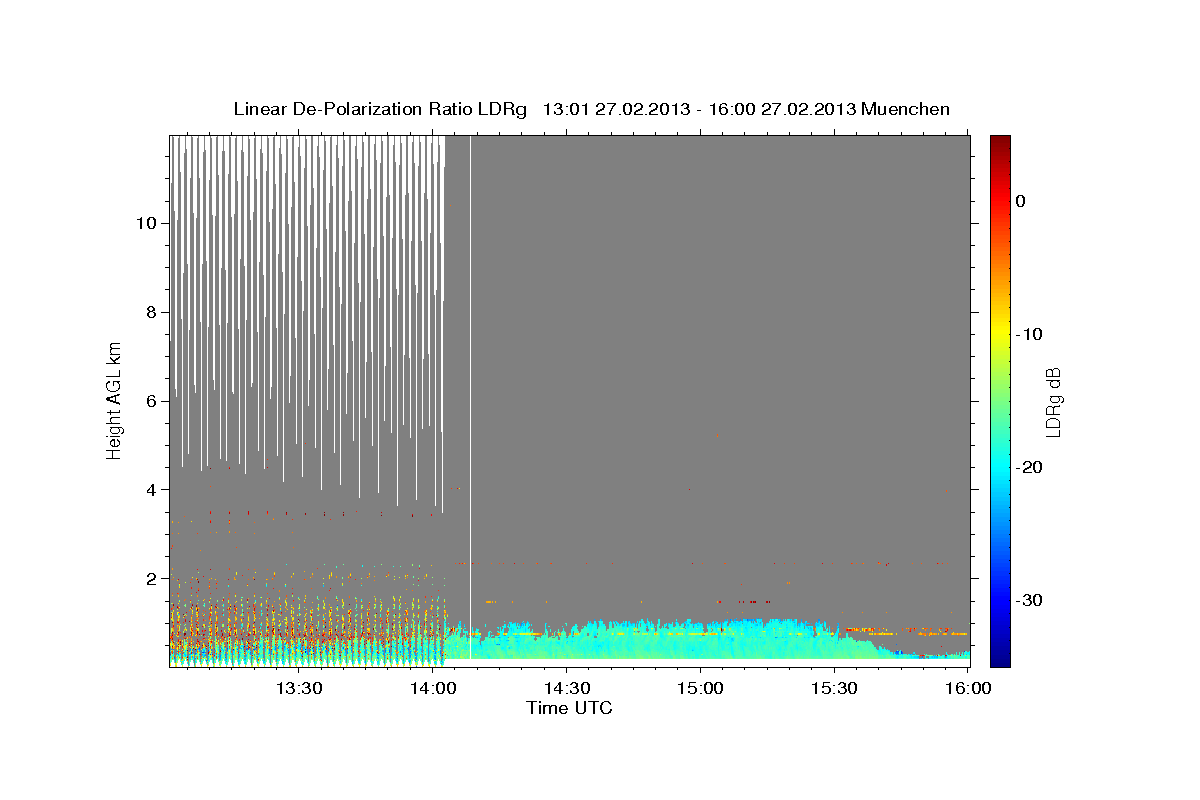
Task: Click the plot title "Linear De-Polarization Ratio LDRg"
Action: [x=380, y=109]
